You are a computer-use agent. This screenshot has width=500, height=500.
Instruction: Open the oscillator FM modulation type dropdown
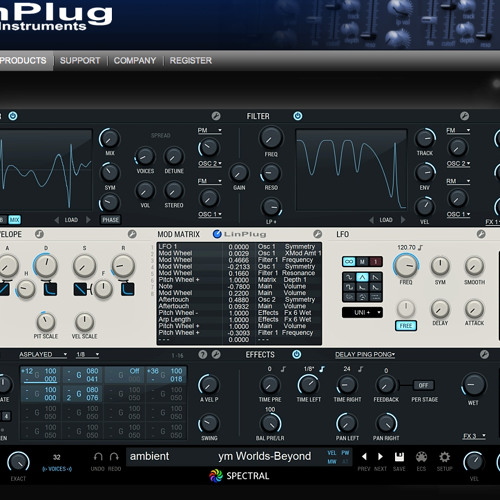tap(210, 181)
